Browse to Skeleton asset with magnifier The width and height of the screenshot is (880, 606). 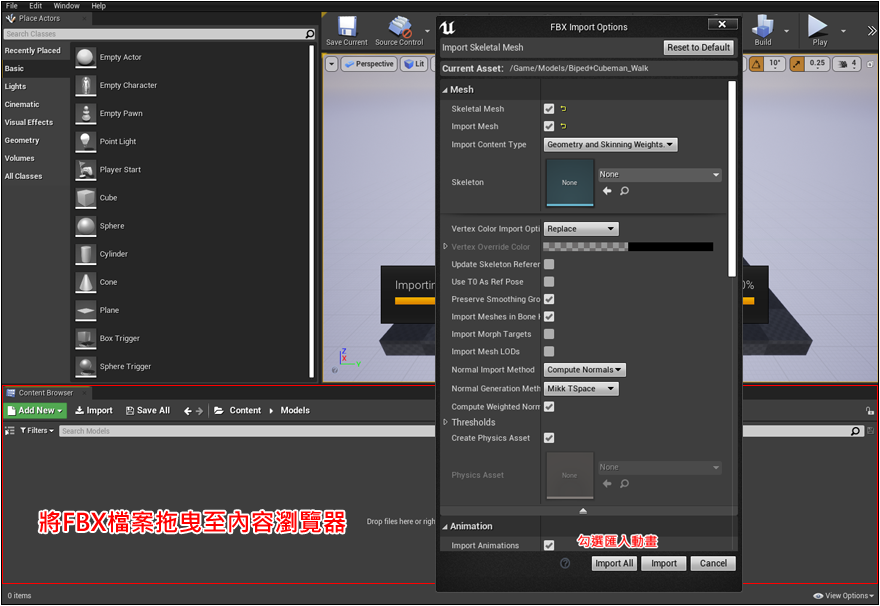(x=624, y=191)
